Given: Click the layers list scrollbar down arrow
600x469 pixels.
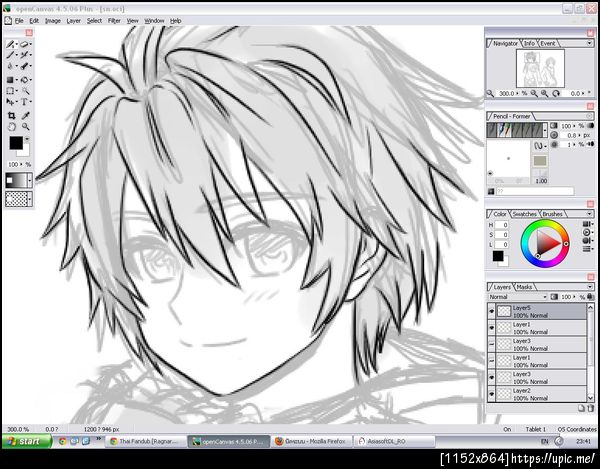Looking at the screenshot, I should click(x=591, y=398).
